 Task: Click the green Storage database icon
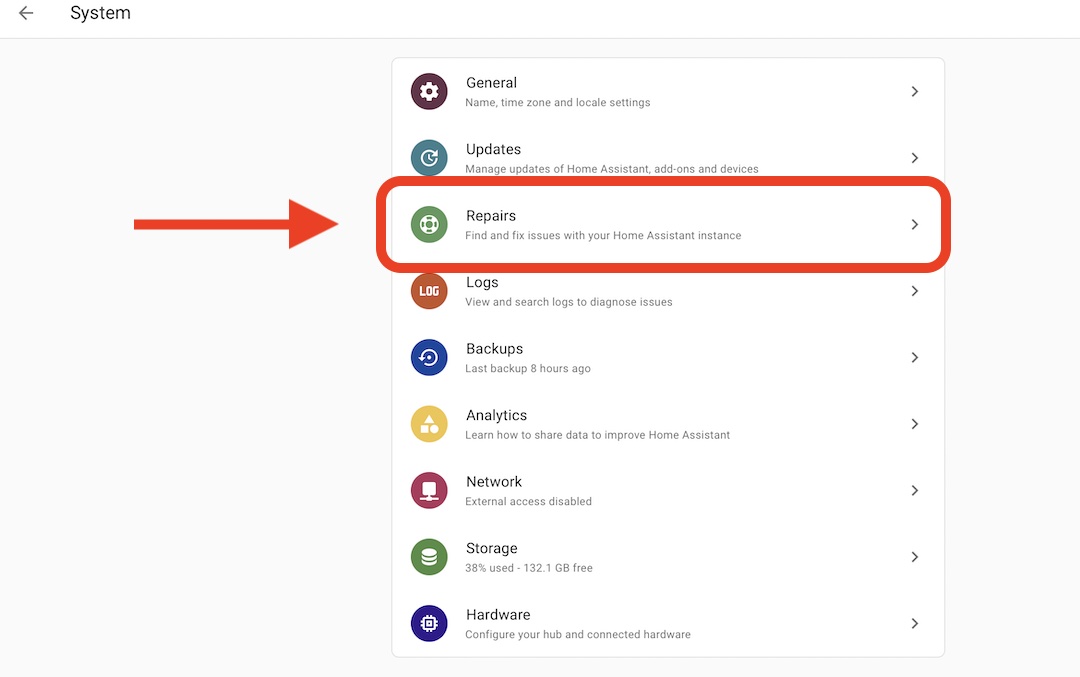pyautogui.click(x=429, y=557)
